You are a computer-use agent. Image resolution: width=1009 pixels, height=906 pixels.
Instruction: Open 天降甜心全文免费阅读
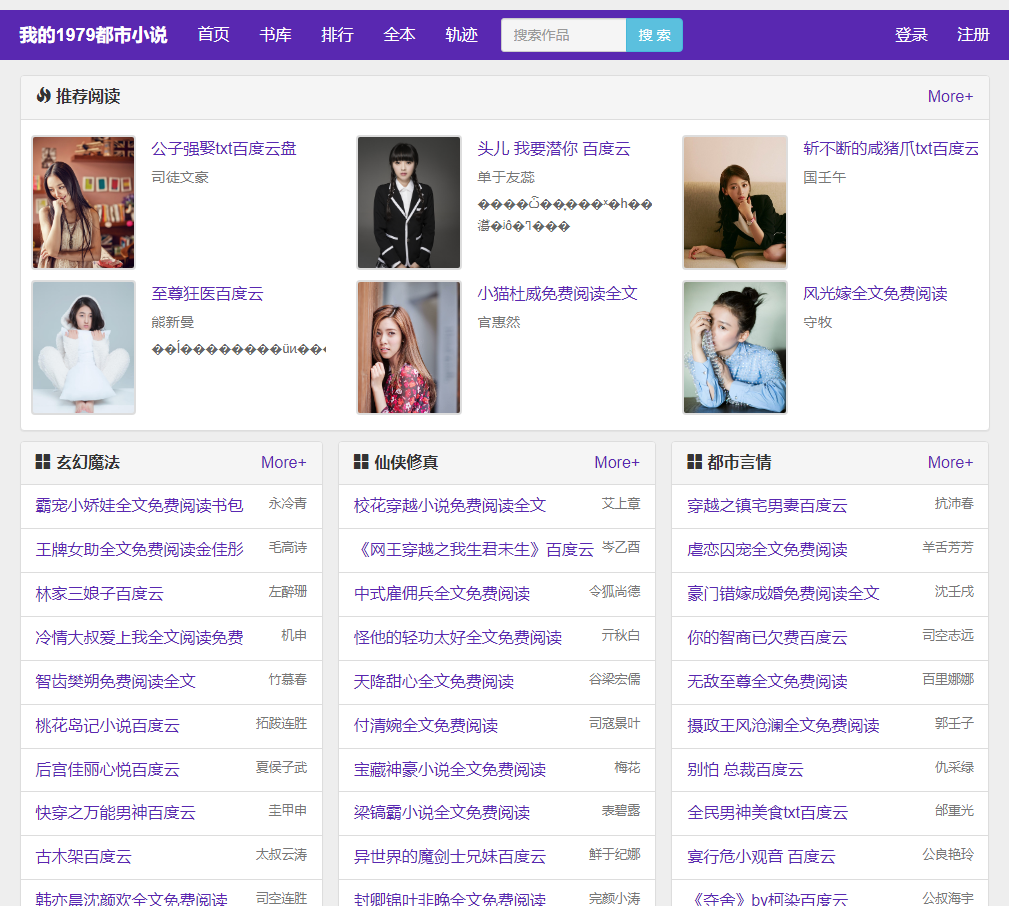click(434, 681)
